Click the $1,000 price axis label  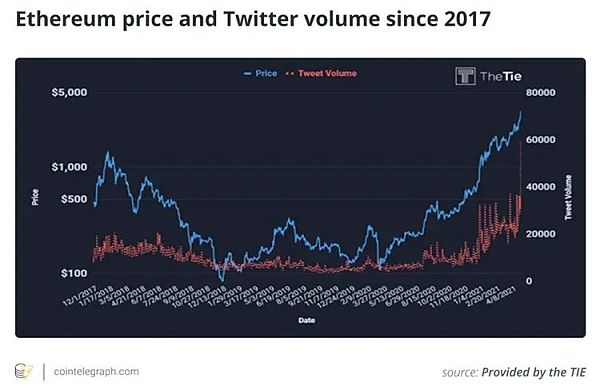(x=69, y=167)
